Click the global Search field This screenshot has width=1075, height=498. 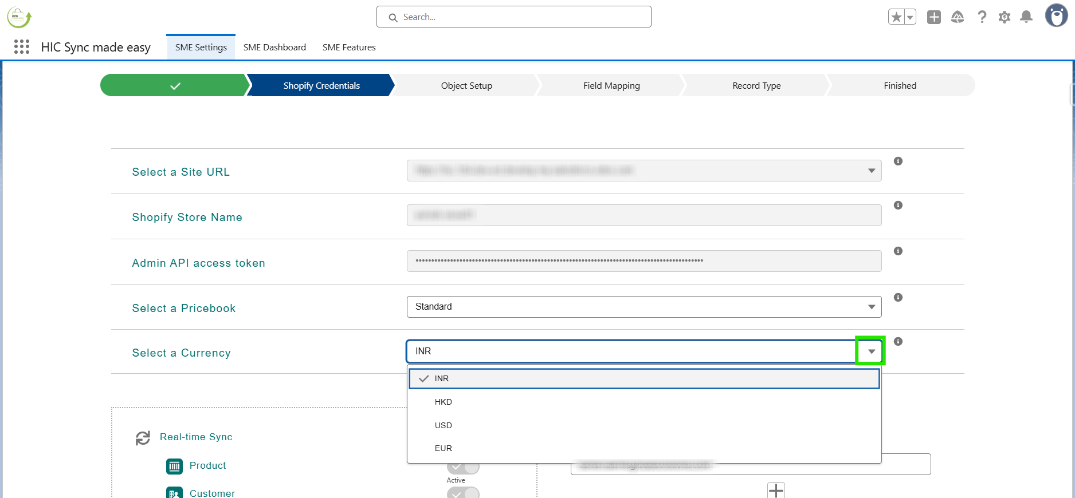514,16
